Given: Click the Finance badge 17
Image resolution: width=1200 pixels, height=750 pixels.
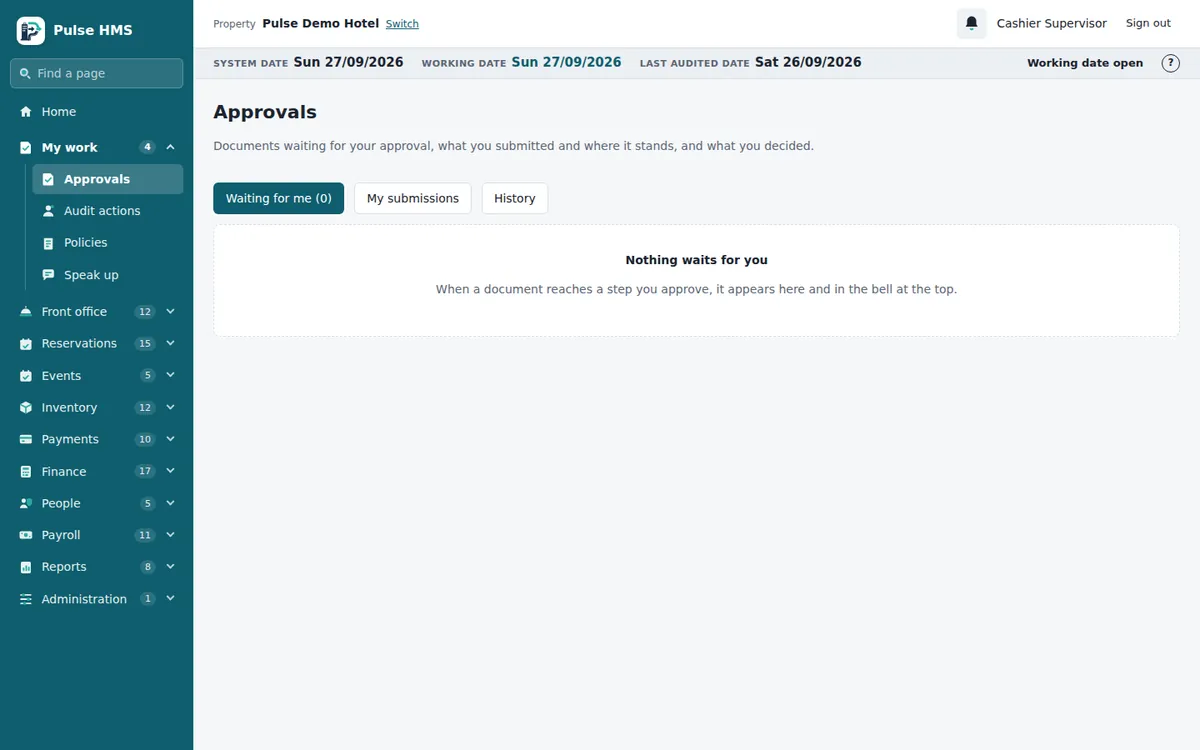Looking at the screenshot, I should click(145, 471).
